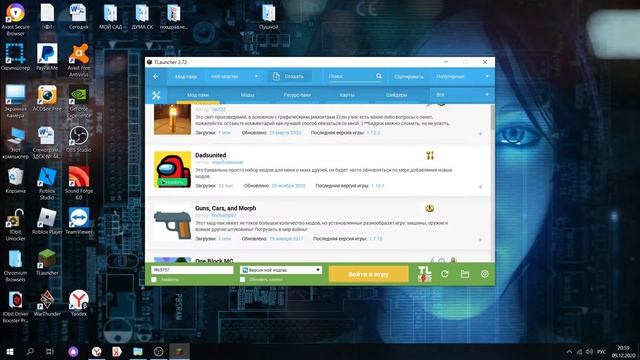
Task: Open the мой модпак dropdown in the top bar
Action: coord(234,76)
